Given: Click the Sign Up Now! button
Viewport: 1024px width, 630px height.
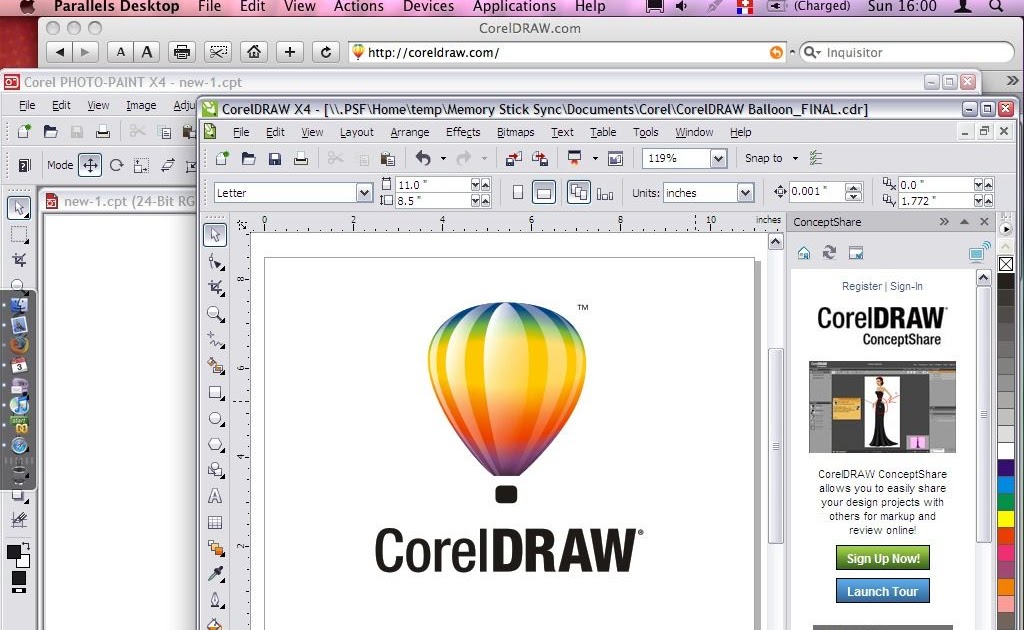Looking at the screenshot, I should [882, 558].
